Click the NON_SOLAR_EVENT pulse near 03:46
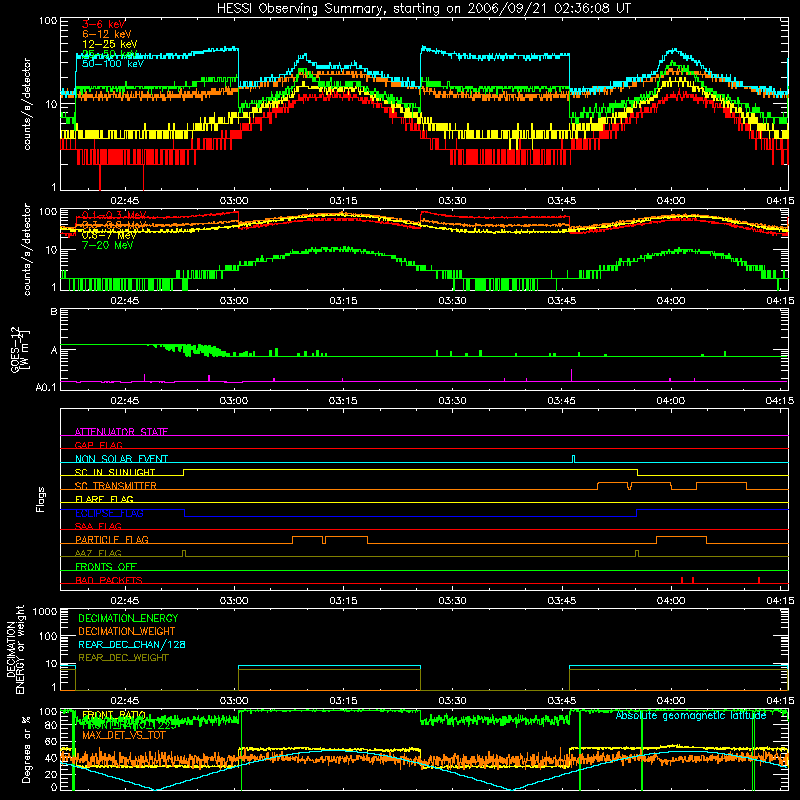Viewport: 800px width, 800px height. 573,459
